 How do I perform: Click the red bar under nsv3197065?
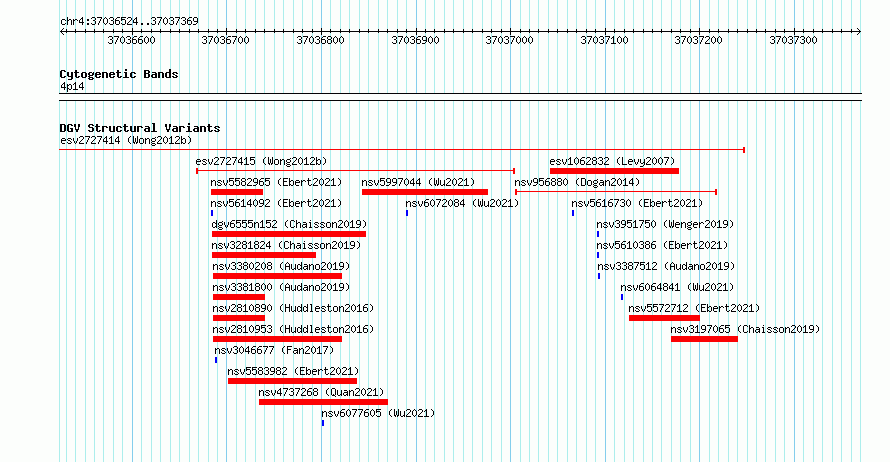tap(704, 339)
